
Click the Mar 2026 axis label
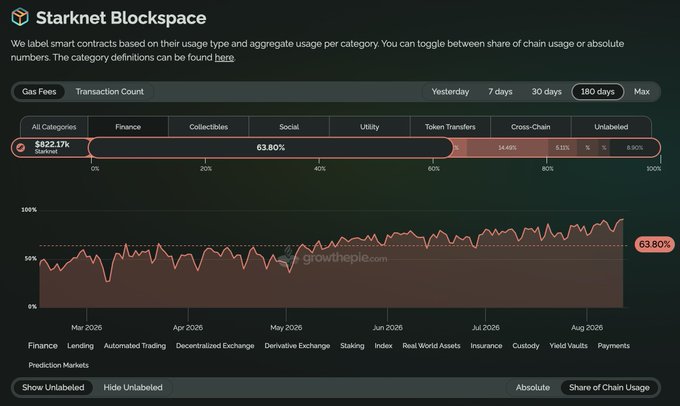click(x=87, y=327)
